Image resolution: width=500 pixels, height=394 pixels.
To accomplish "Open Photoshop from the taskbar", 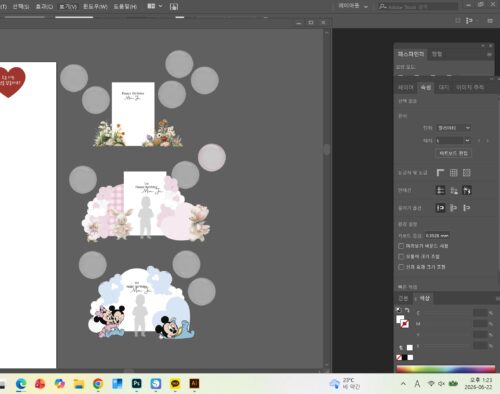I will [136, 384].
